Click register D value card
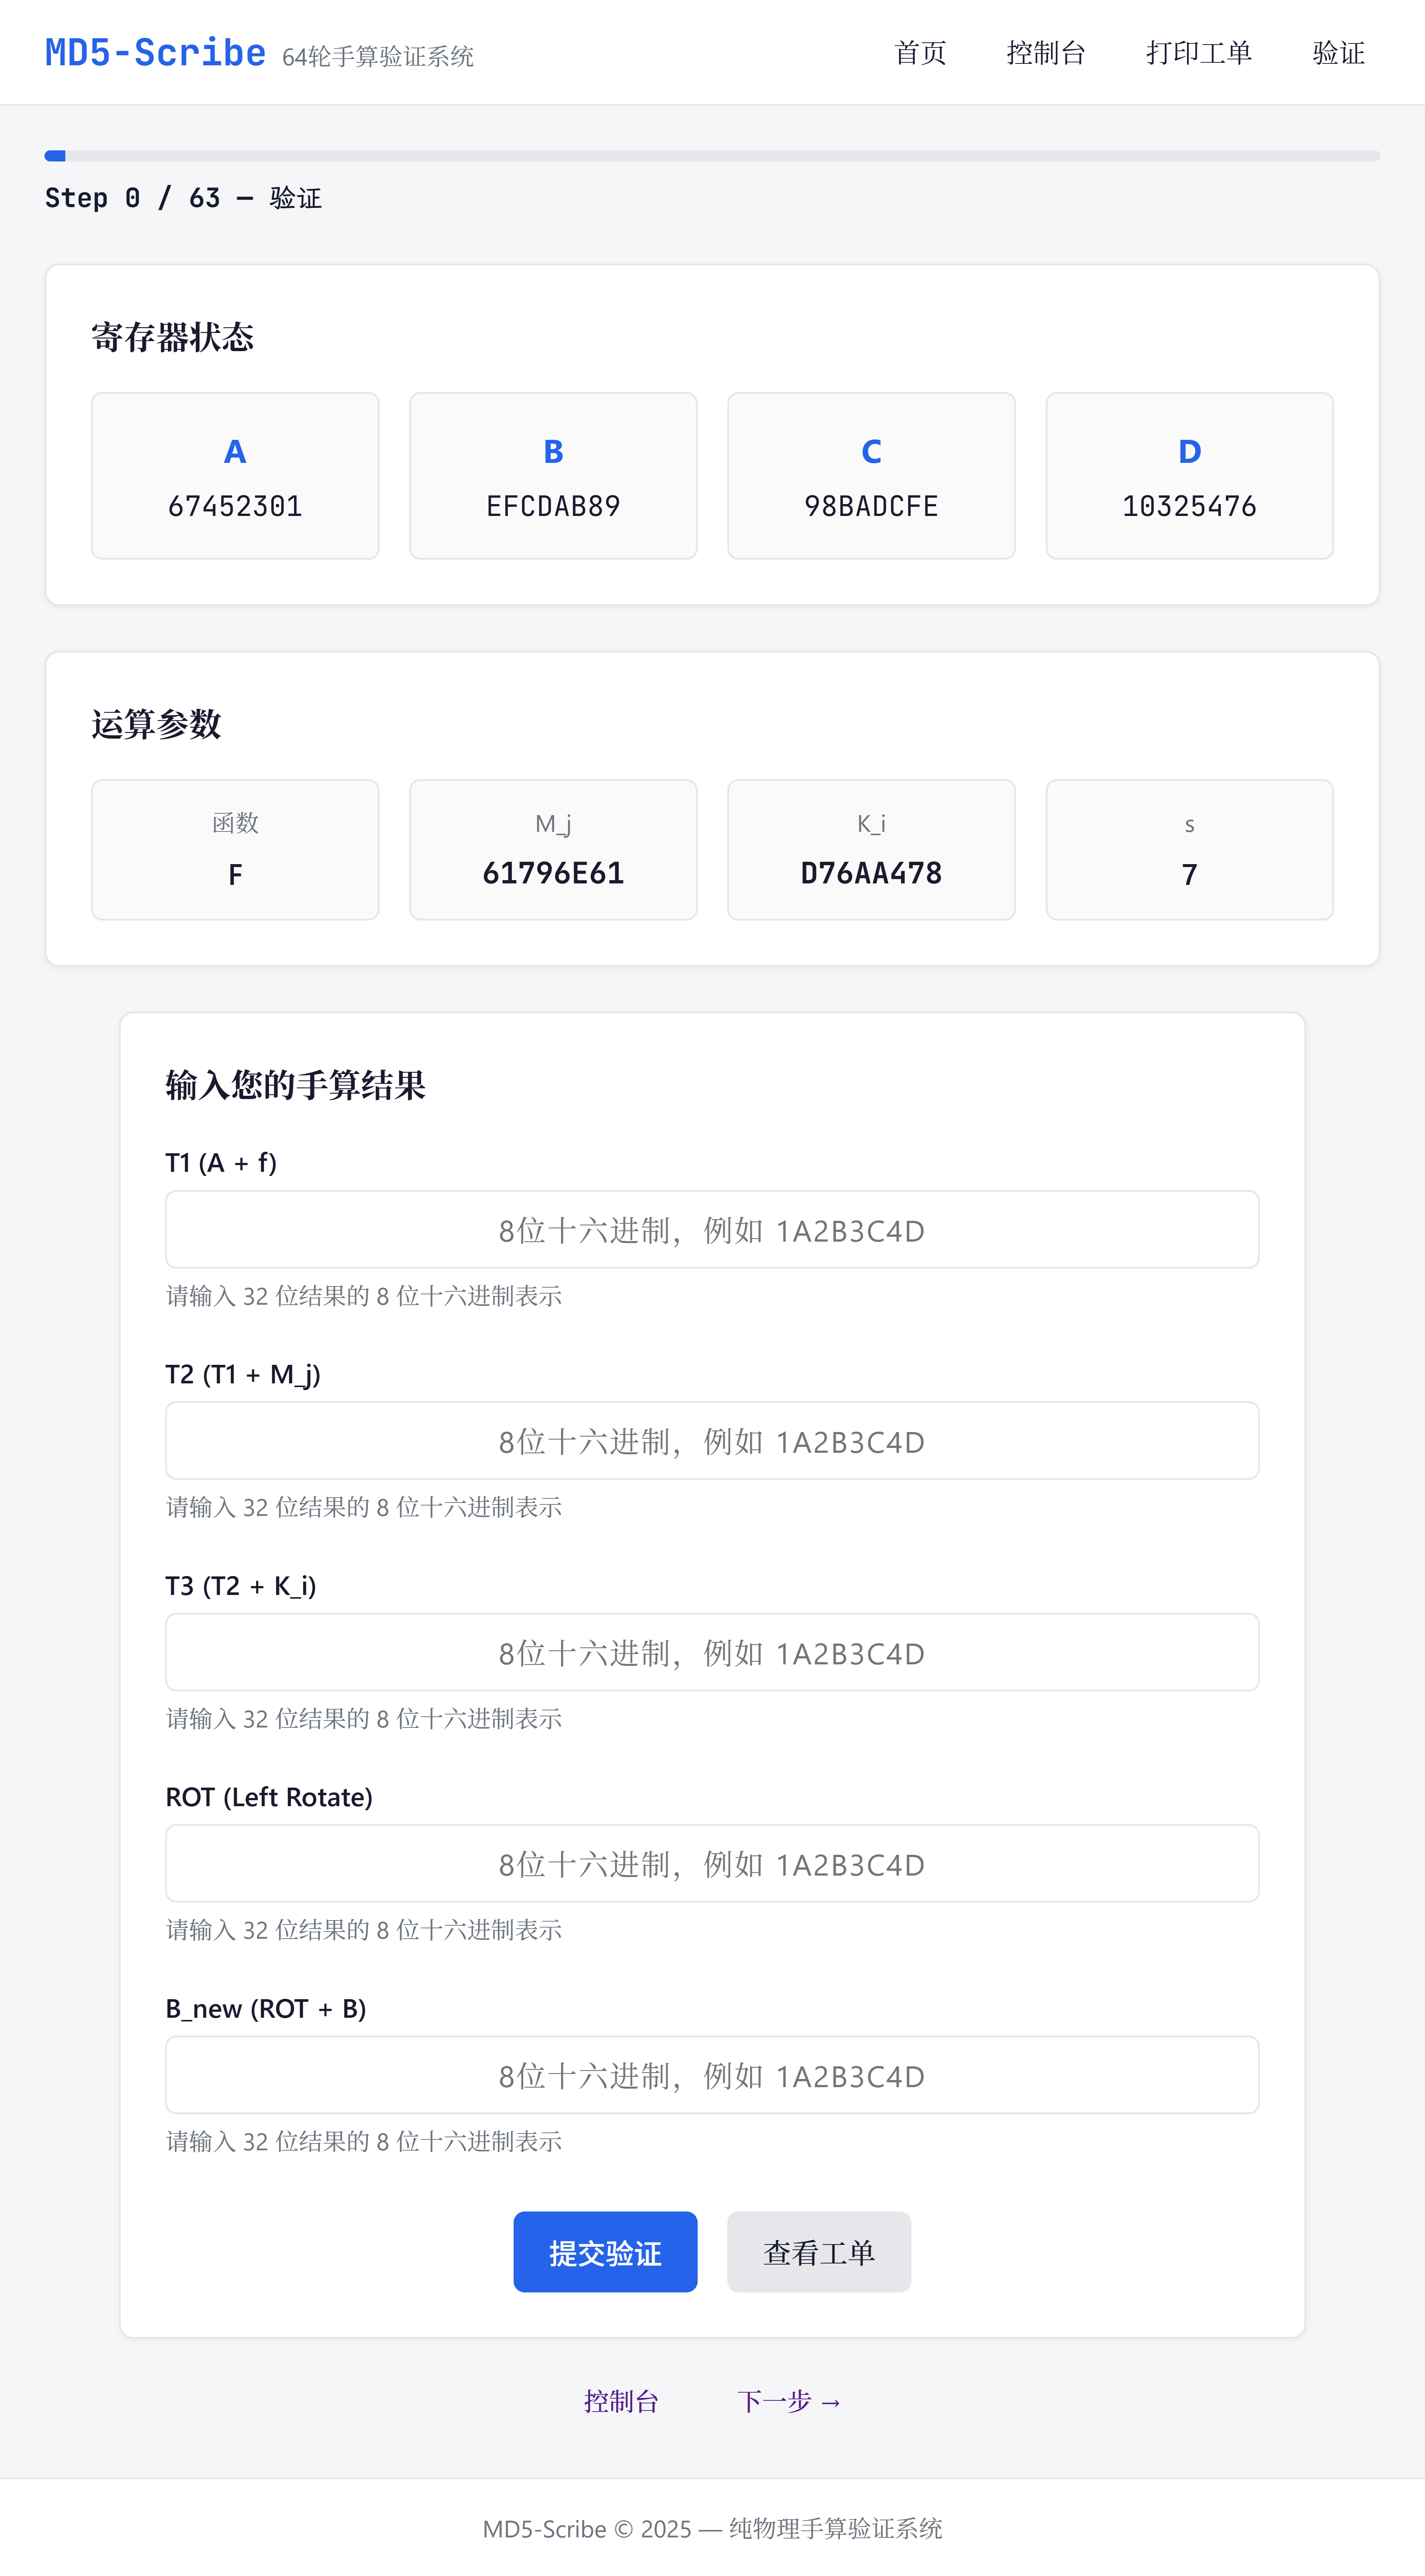 [x=1189, y=476]
